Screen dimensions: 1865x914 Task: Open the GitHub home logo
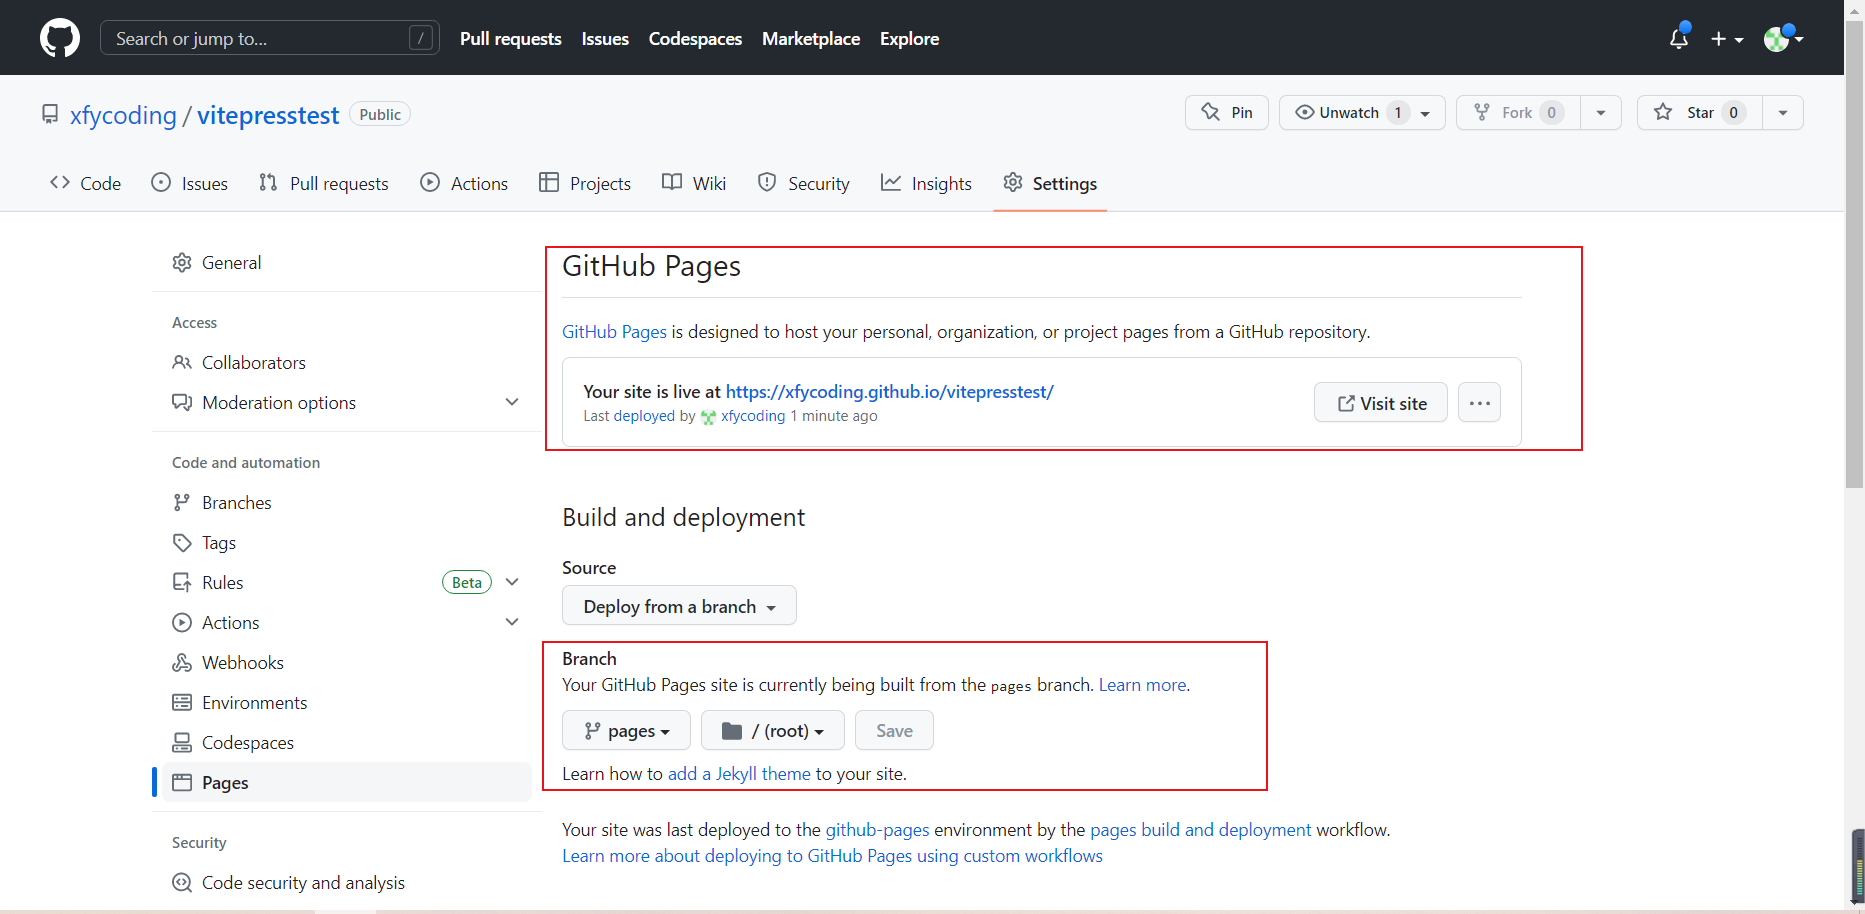pos(60,38)
